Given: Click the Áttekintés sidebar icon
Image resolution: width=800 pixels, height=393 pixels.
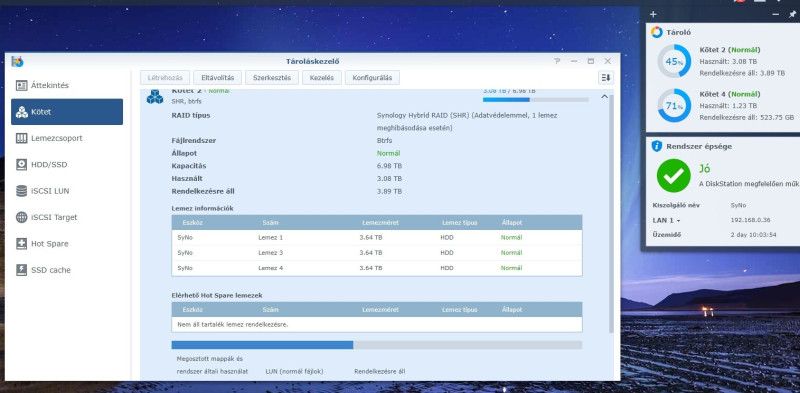Looking at the screenshot, I should [21, 85].
